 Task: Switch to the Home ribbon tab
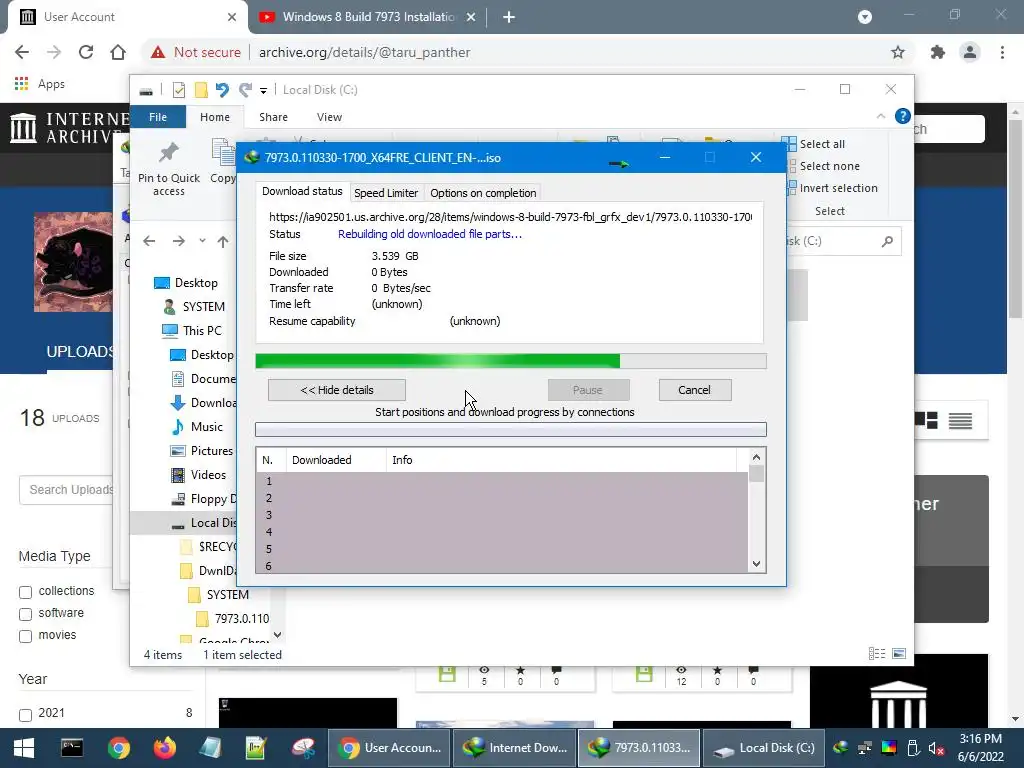coord(215,117)
